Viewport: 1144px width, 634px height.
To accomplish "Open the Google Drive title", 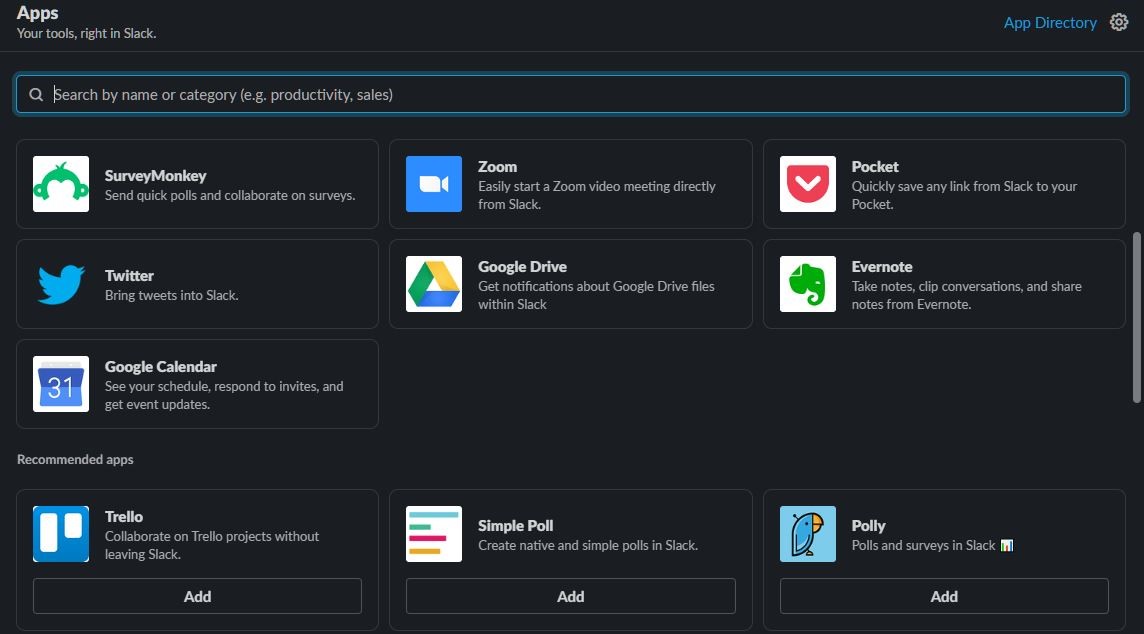I will pyautogui.click(x=522, y=266).
